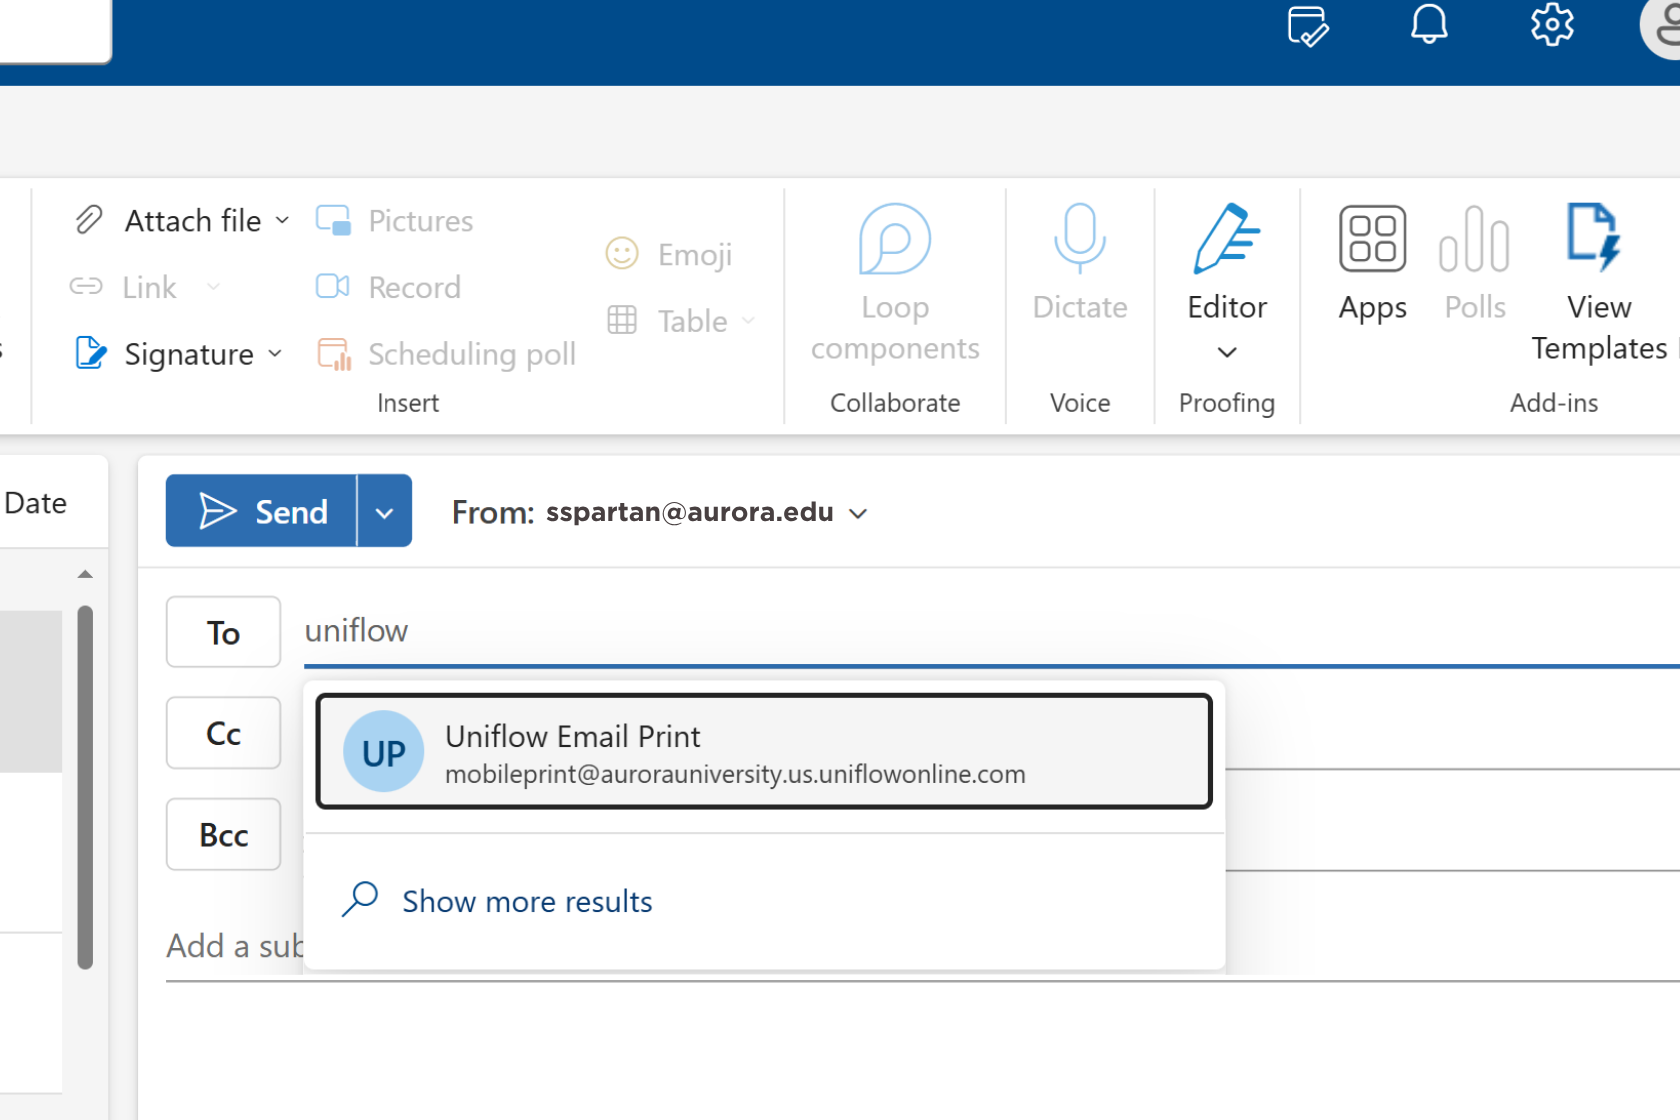Click the Date sort header
The height and width of the screenshot is (1120, 1680).
(36, 502)
